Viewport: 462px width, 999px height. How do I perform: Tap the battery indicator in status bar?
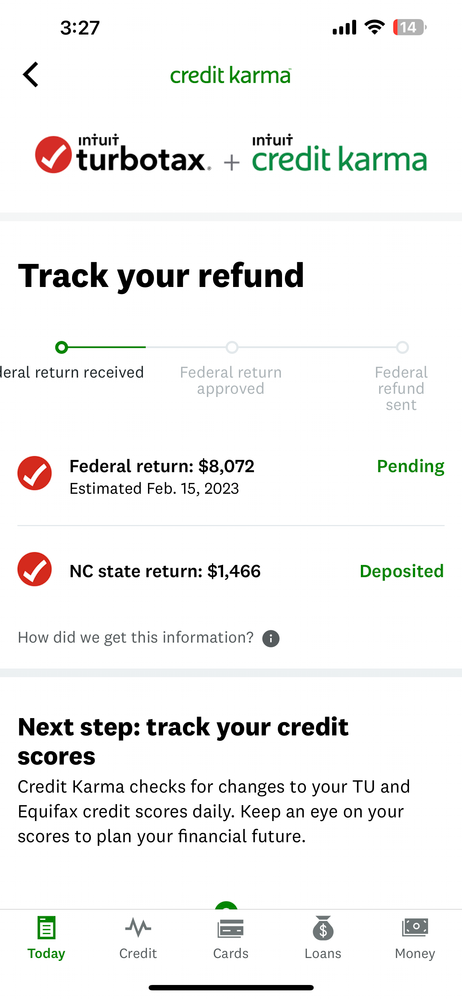(410, 27)
